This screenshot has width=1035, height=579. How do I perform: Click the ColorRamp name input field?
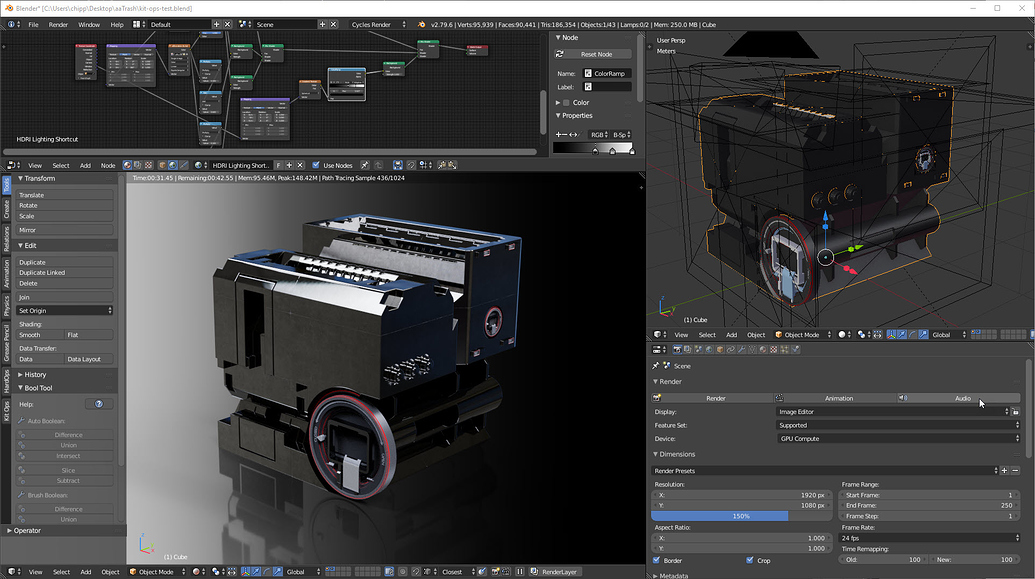[610, 72]
